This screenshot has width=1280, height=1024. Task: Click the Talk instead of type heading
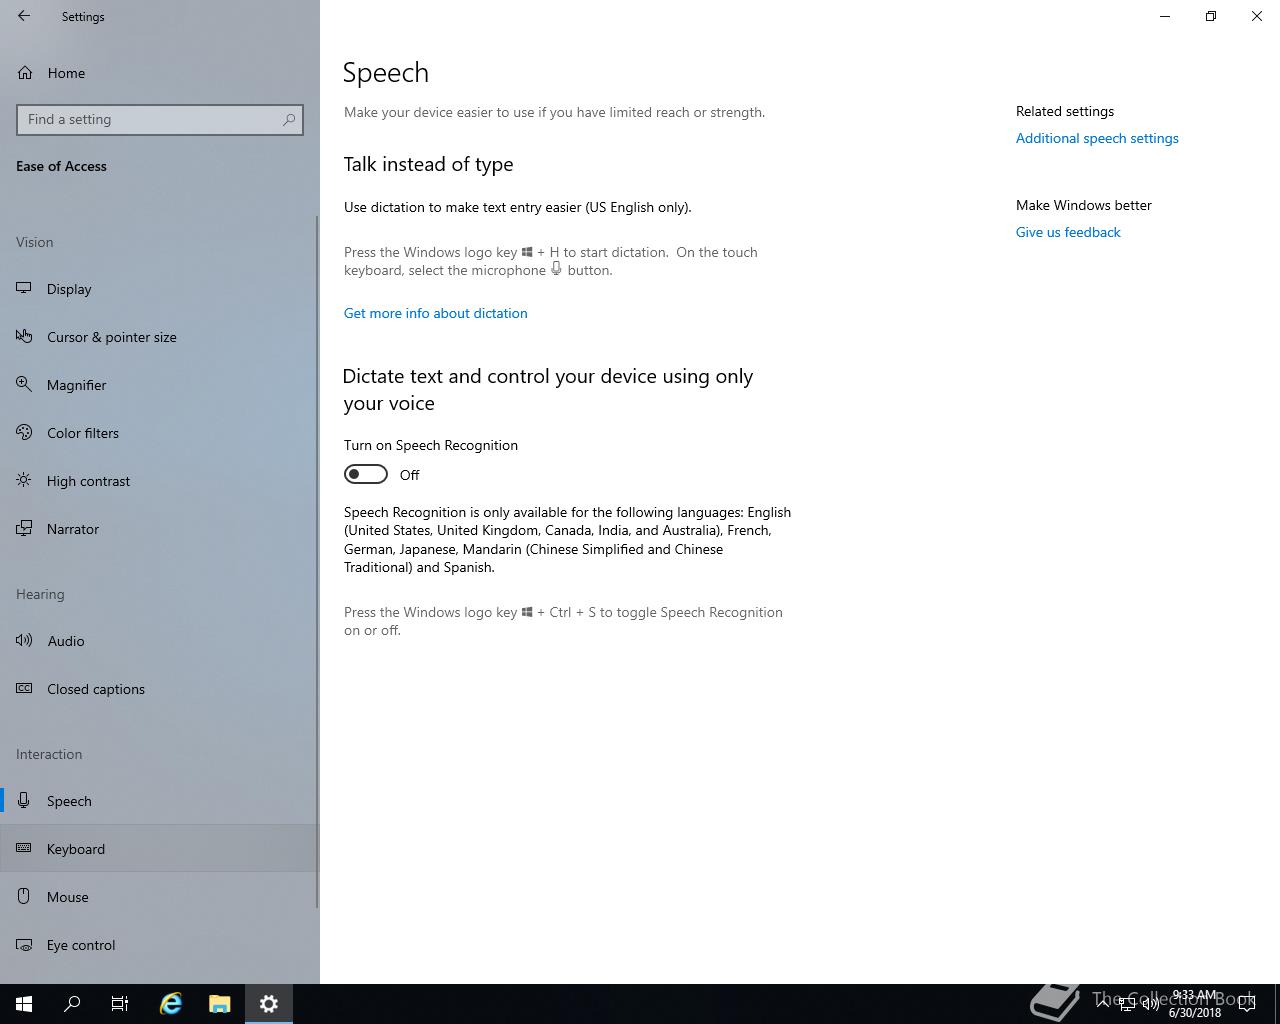coord(428,164)
